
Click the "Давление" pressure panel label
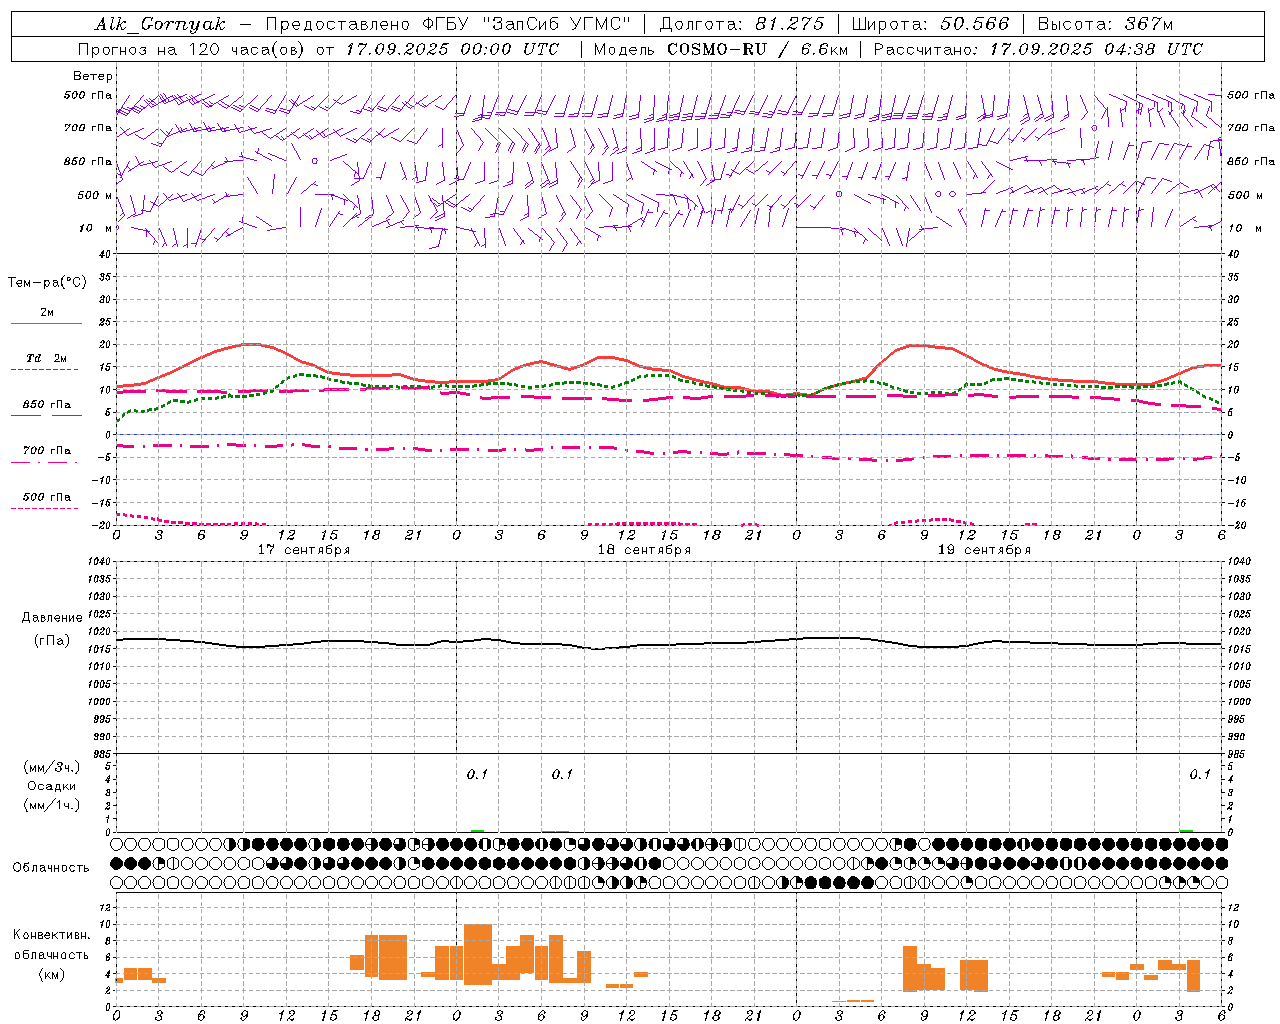[x=52, y=618]
